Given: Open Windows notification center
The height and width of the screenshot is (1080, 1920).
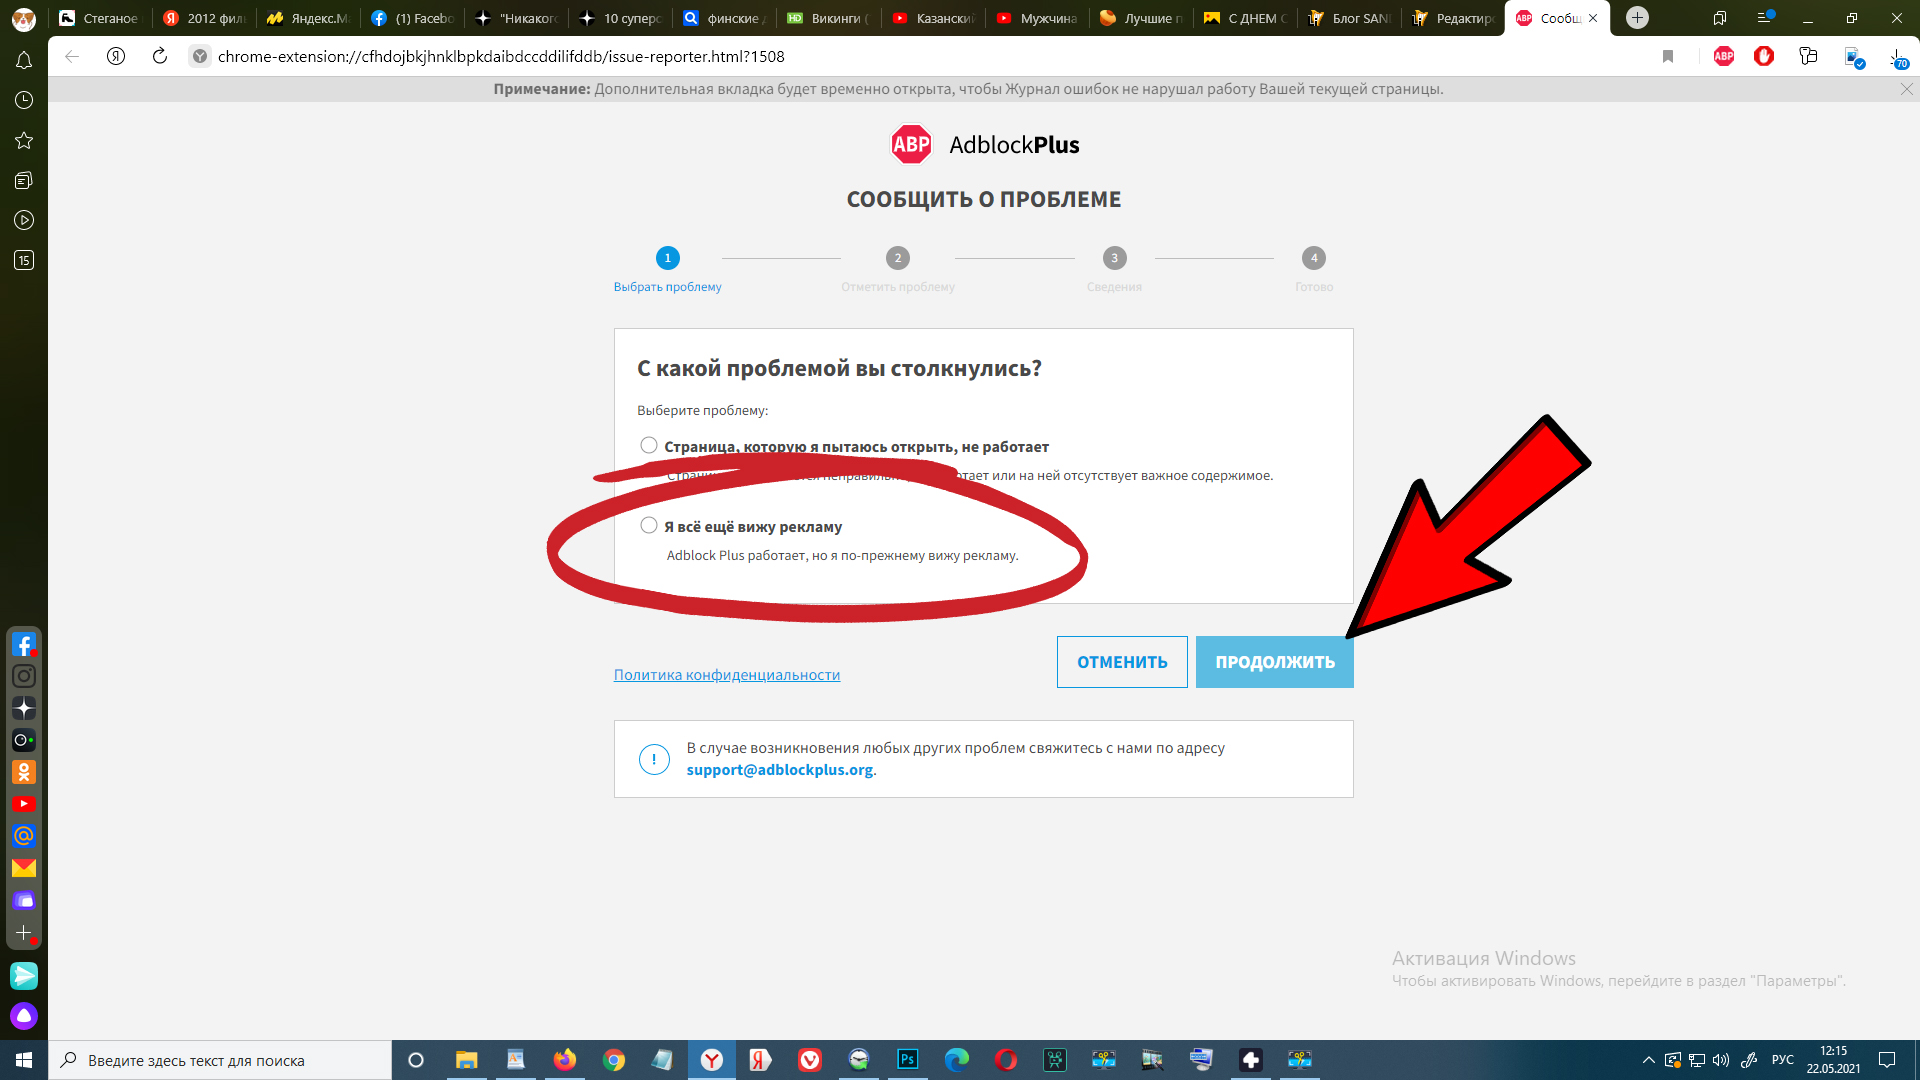Looking at the screenshot, I should pyautogui.click(x=1887, y=1060).
